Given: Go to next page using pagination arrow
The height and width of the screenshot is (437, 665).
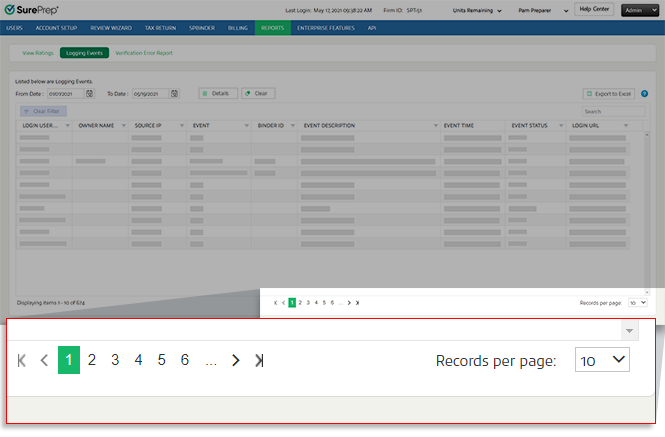Looking at the screenshot, I should pyautogui.click(x=236, y=360).
